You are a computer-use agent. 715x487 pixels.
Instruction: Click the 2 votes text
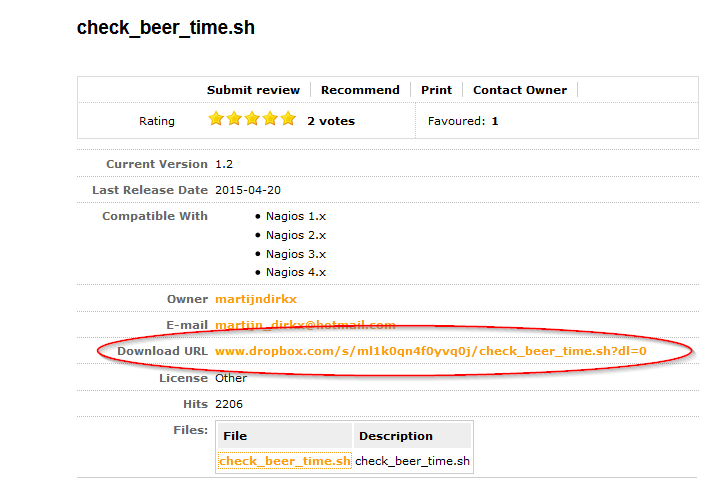tap(331, 121)
